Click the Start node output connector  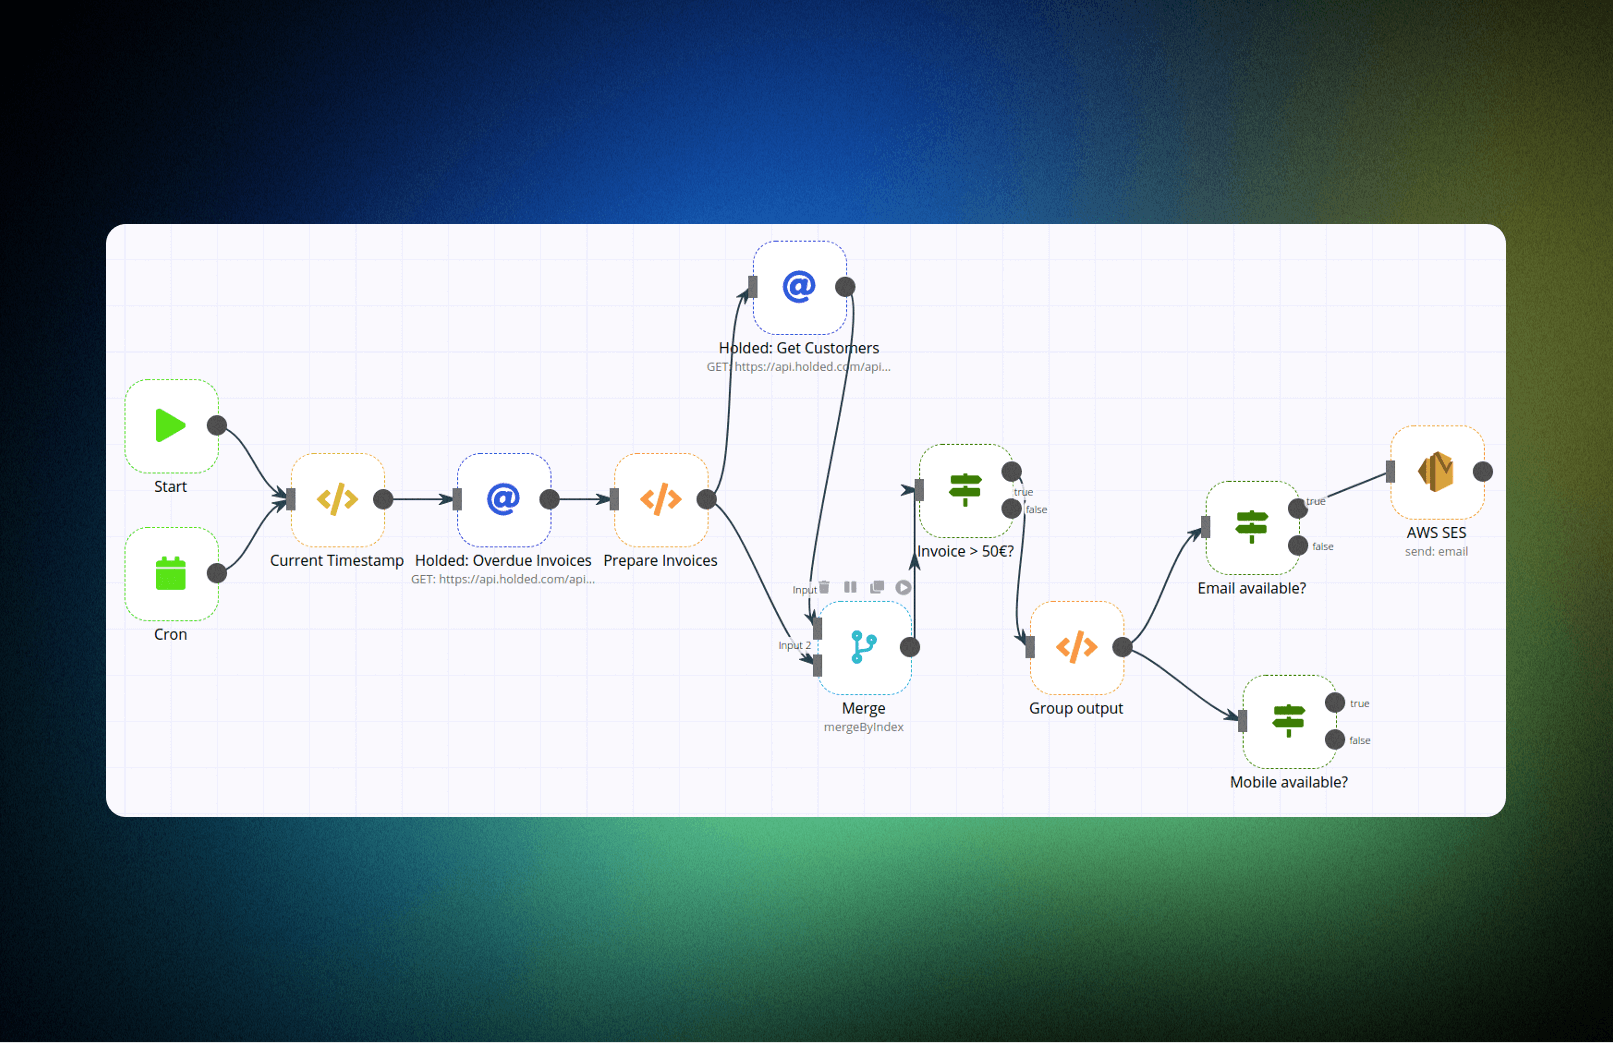tap(217, 425)
